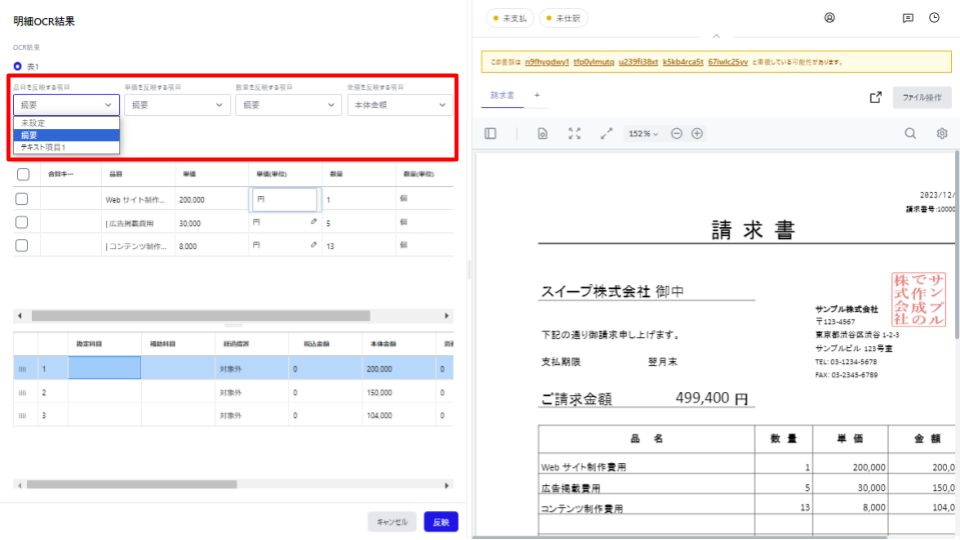Click the document viewer vertical scrollbar
This screenshot has width=960, height=540.
[957, 245]
